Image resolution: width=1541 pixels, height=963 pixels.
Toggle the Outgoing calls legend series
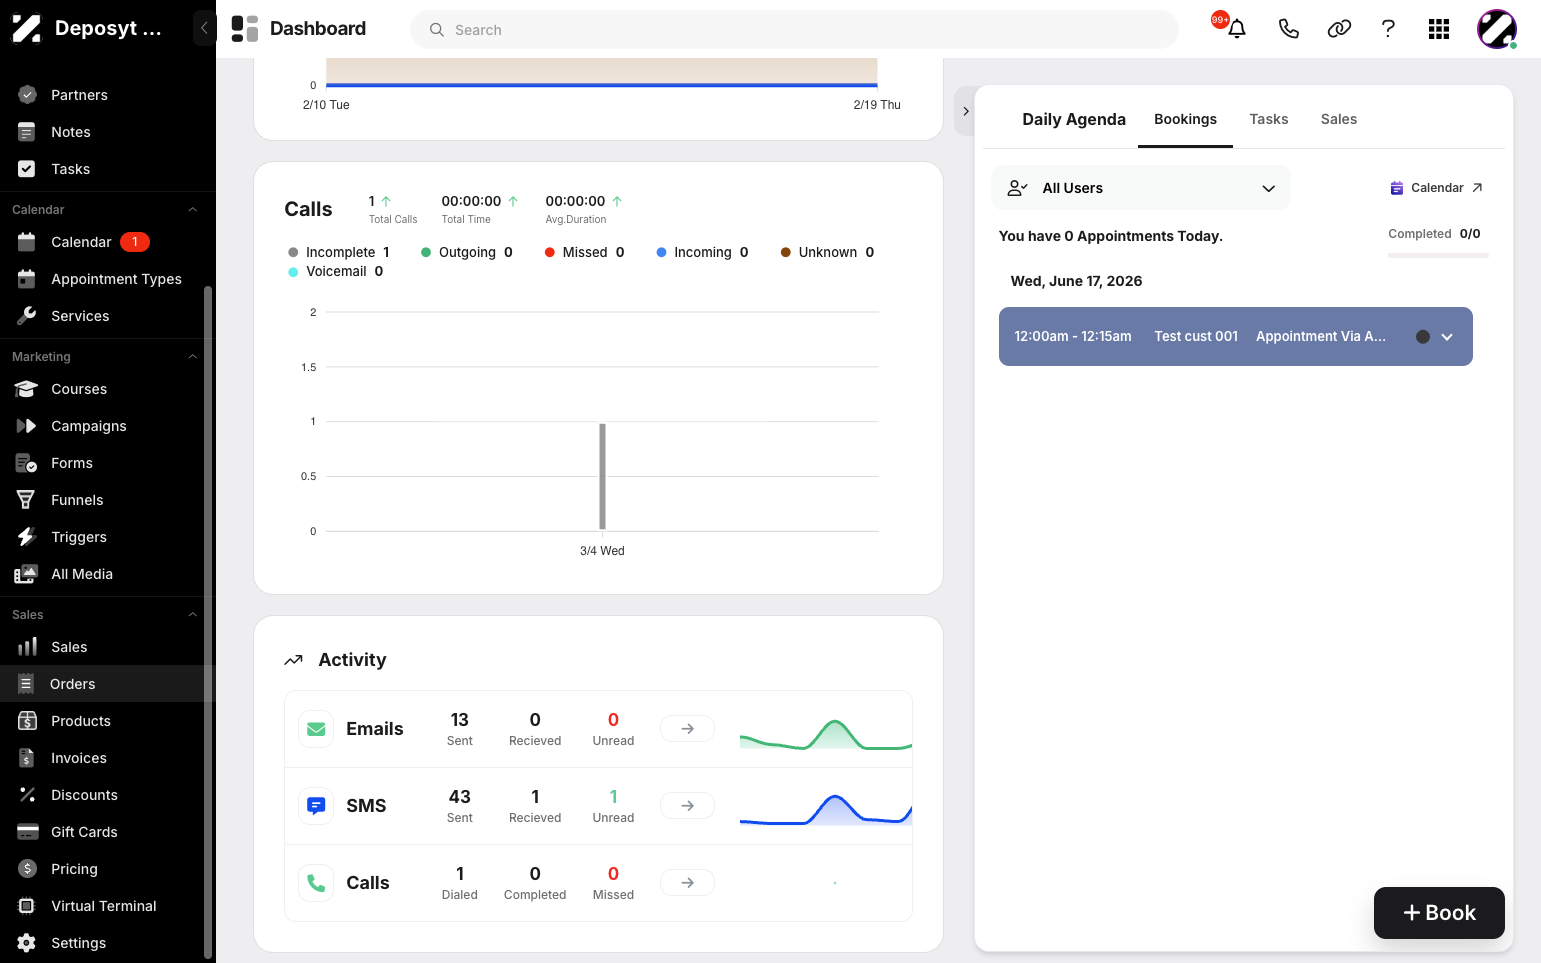pos(467,252)
